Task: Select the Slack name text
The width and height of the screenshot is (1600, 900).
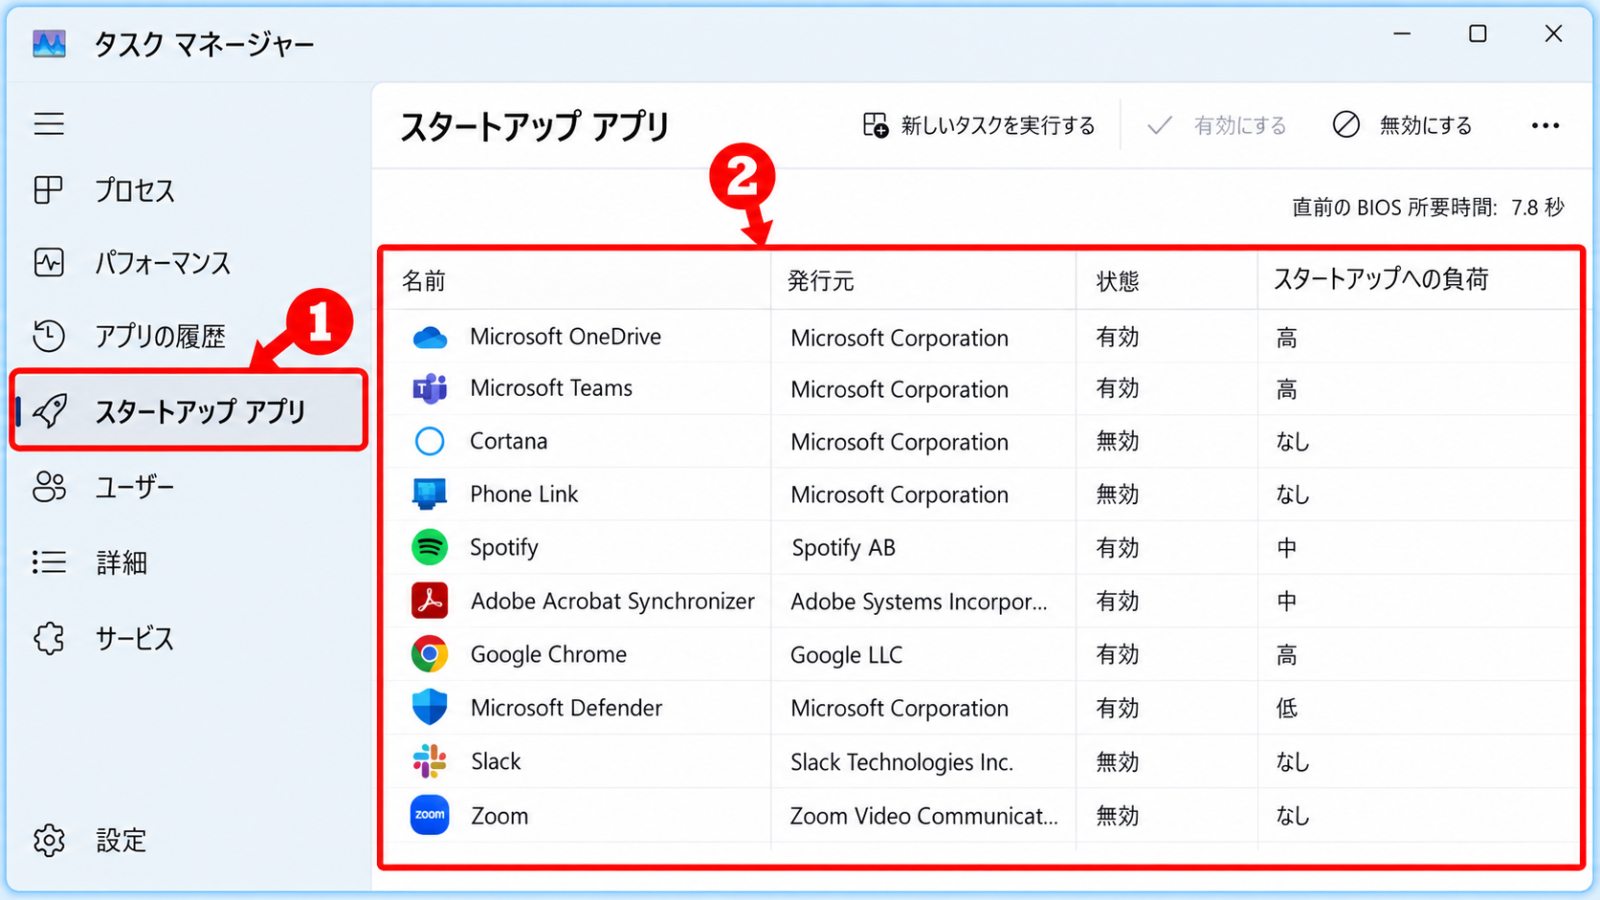Action: (x=496, y=761)
